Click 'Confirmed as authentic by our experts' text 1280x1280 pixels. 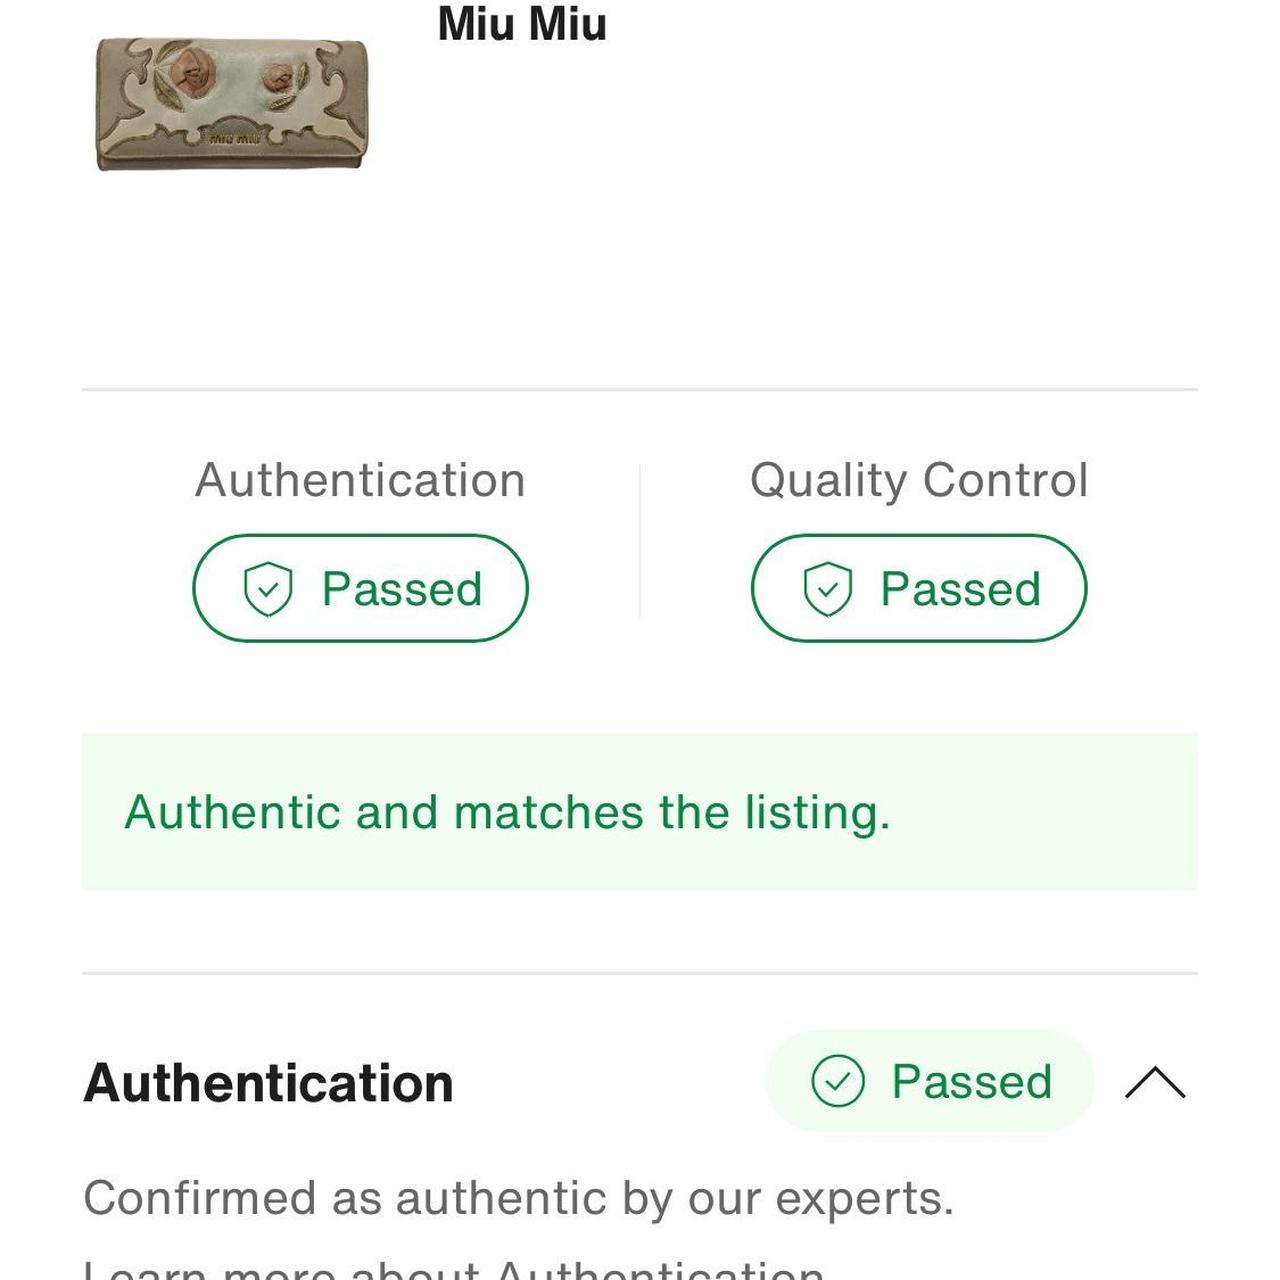coord(518,1198)
